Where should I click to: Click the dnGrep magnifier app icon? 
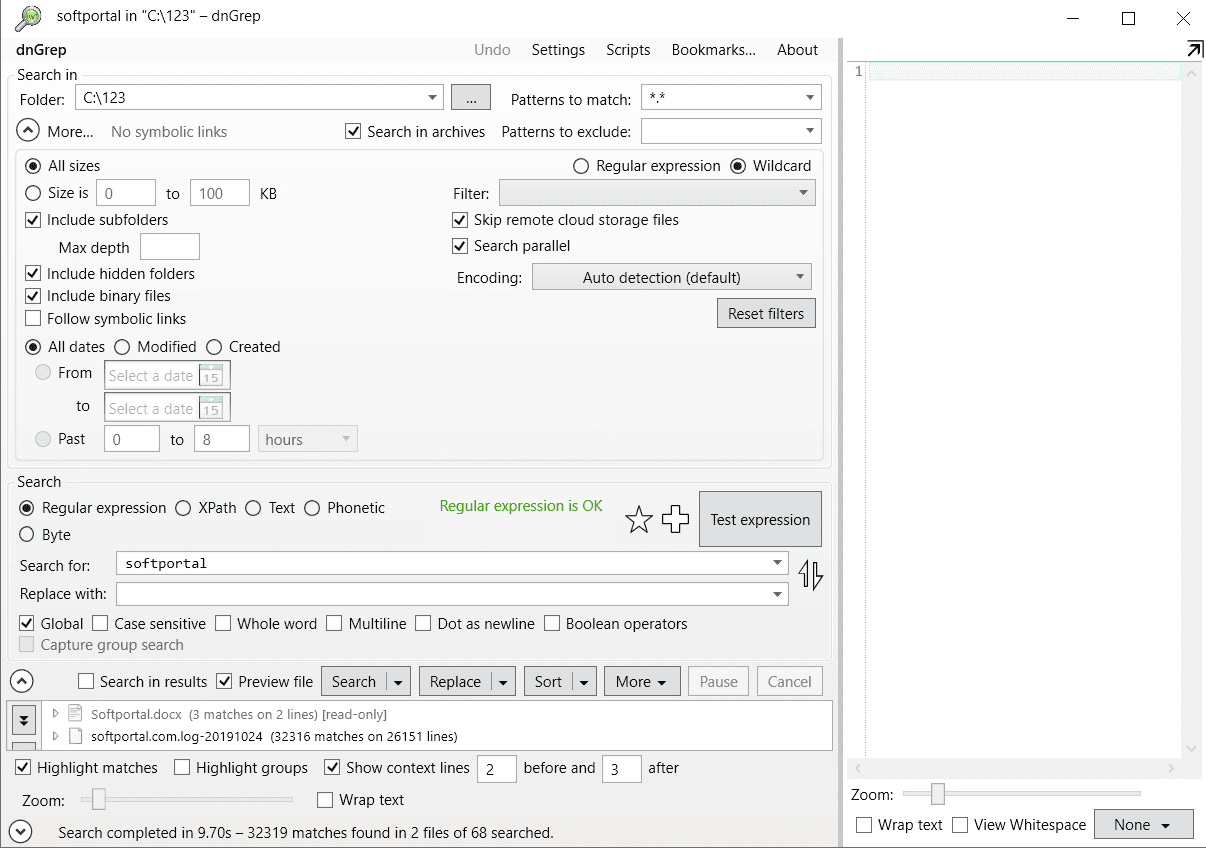(x=29, y=17)
